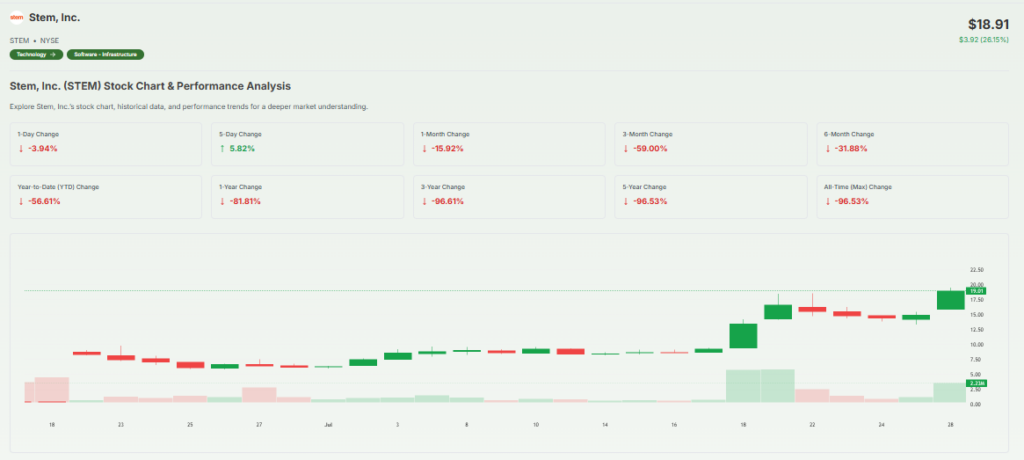Select the 5-Year Change card
The width and height of the screenshot is (1024, 460).
click(711, 197)
